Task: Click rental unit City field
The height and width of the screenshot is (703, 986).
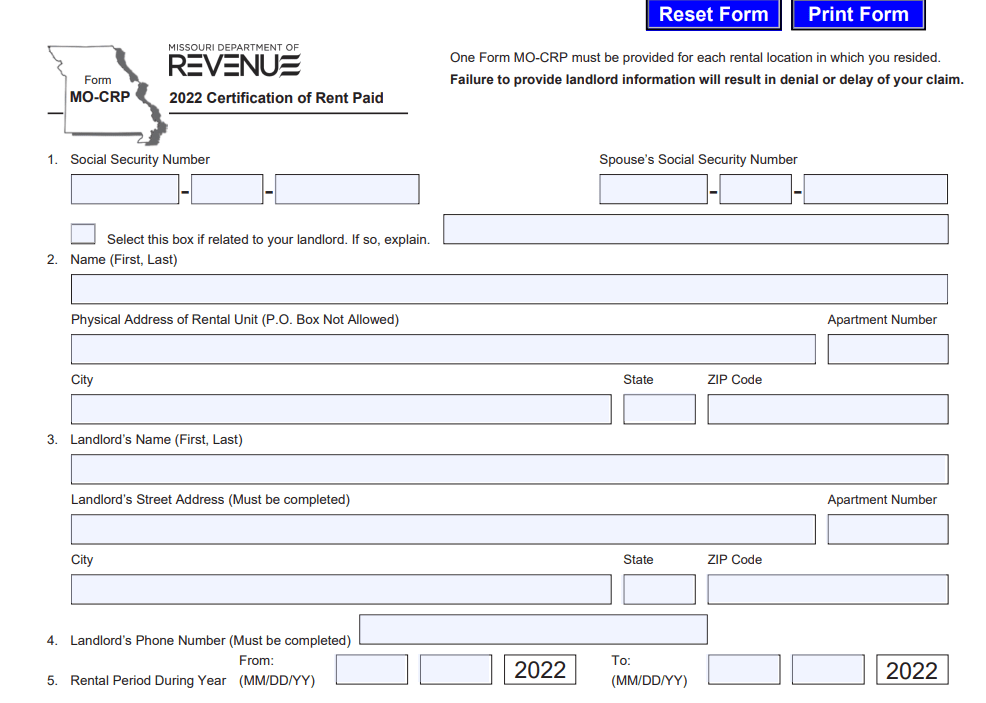Action: point(341,409)
